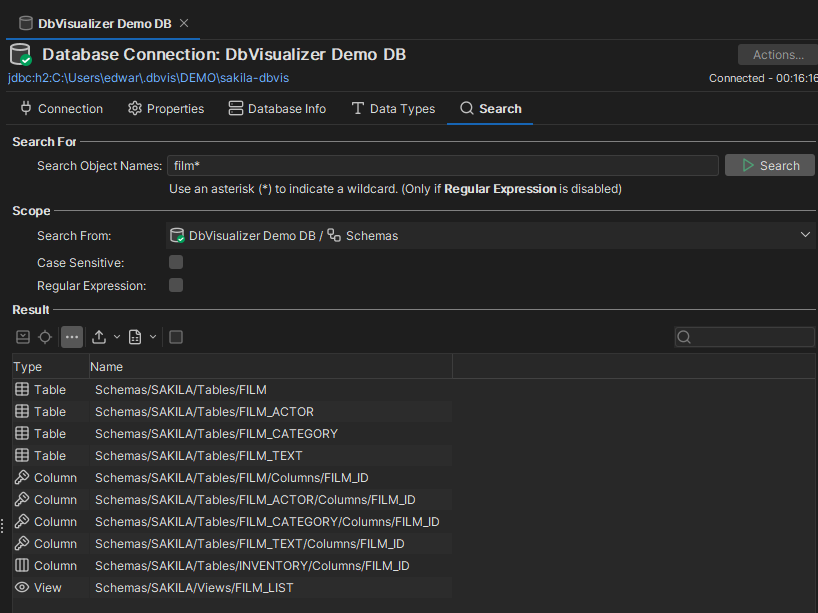Open the dropdown arrow next to document icon
Screen dimensions: 818x613
click(153, 337)
